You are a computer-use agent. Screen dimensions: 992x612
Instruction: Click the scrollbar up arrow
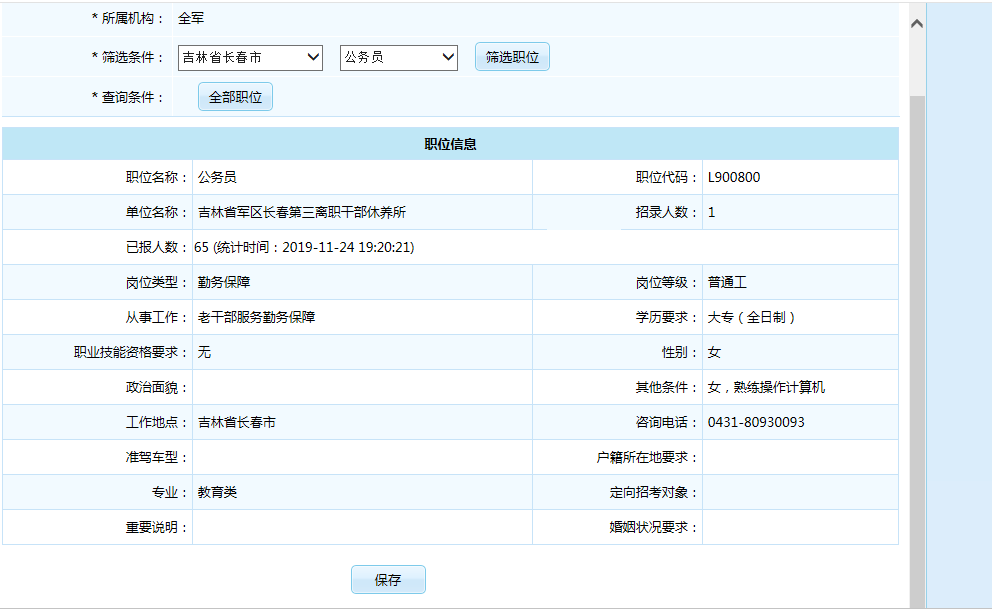tap(917, 24)
